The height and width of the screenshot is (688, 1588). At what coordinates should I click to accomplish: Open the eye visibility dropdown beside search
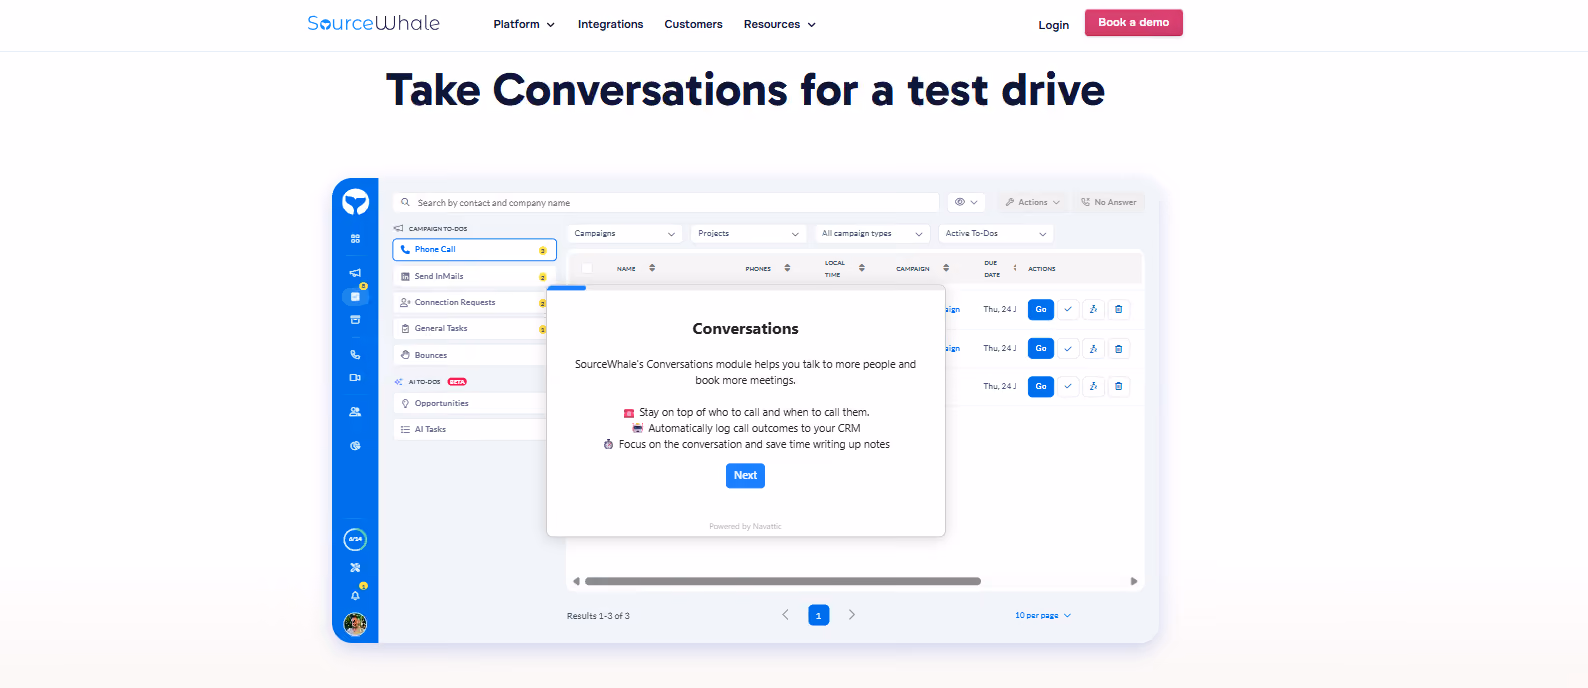click(x=966, y=202)
